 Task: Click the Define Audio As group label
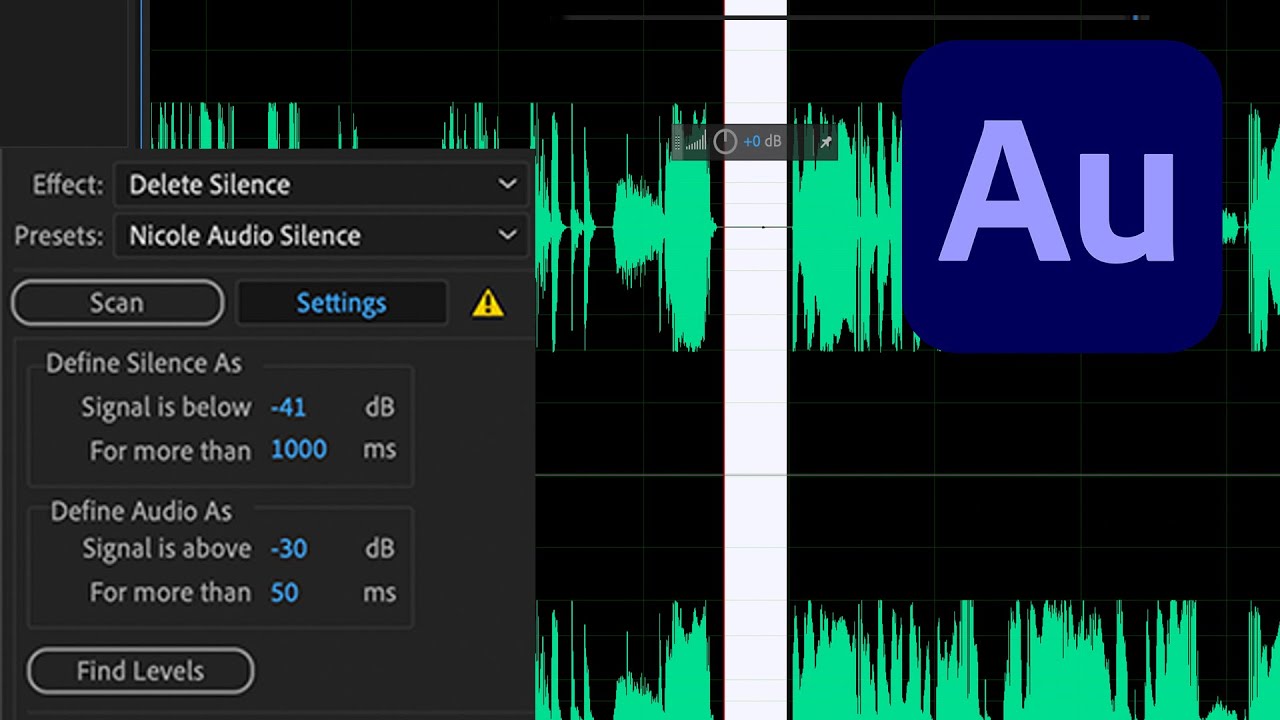click(141, 511)
